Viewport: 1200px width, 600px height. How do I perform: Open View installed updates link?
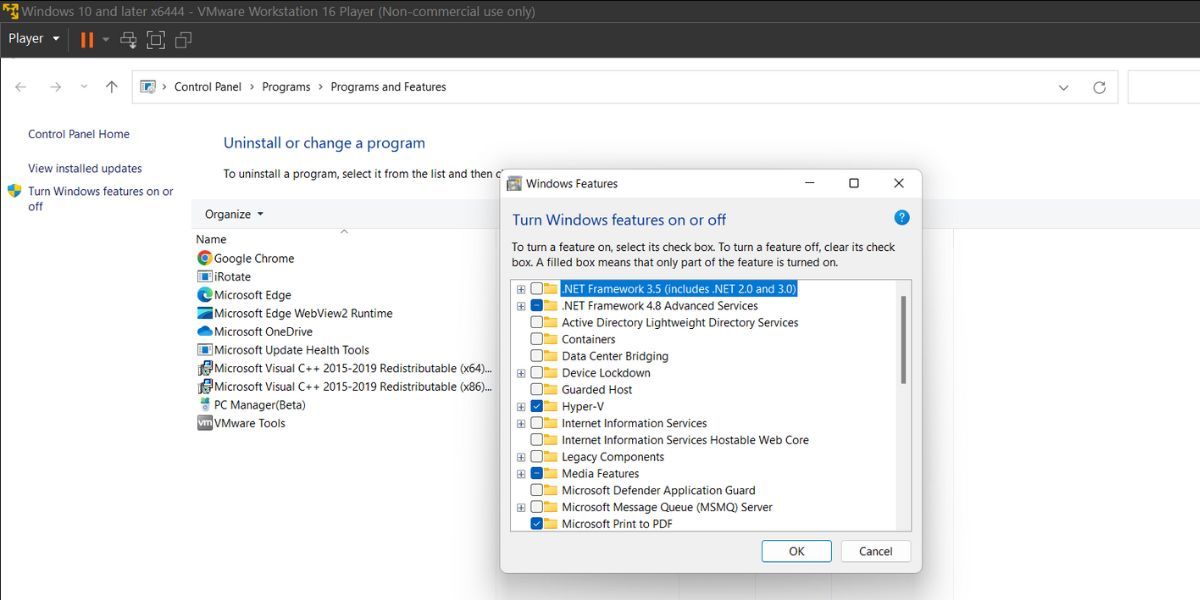85,169
